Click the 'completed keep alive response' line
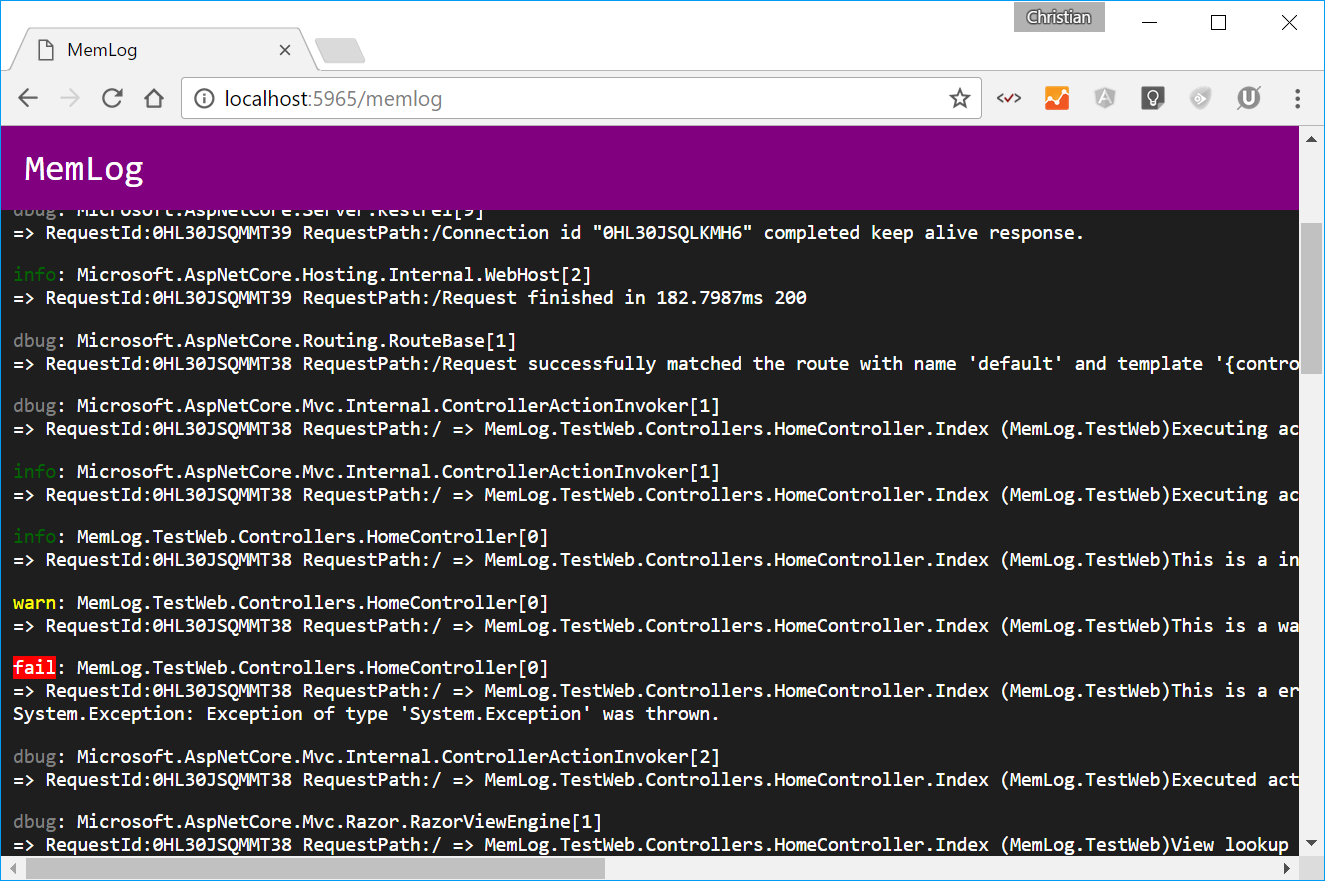The width and height of the screenshot is (1325, 881). pyautogui.click(x=549, y=233)
